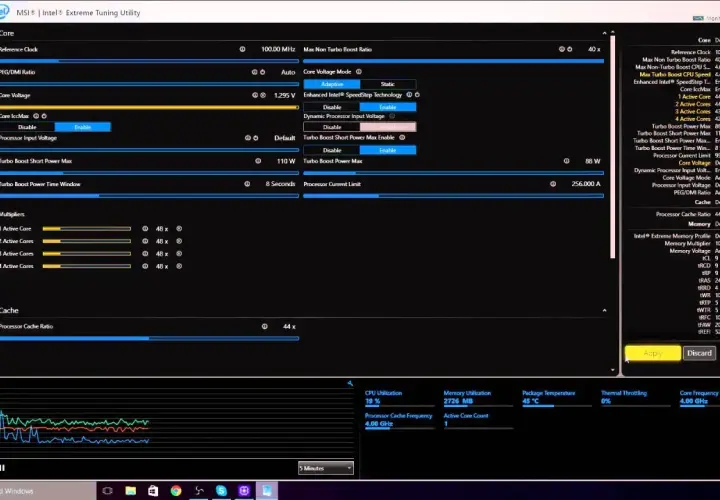
Task: Click the Processor Current Limit slider
Action: [454, 196]
